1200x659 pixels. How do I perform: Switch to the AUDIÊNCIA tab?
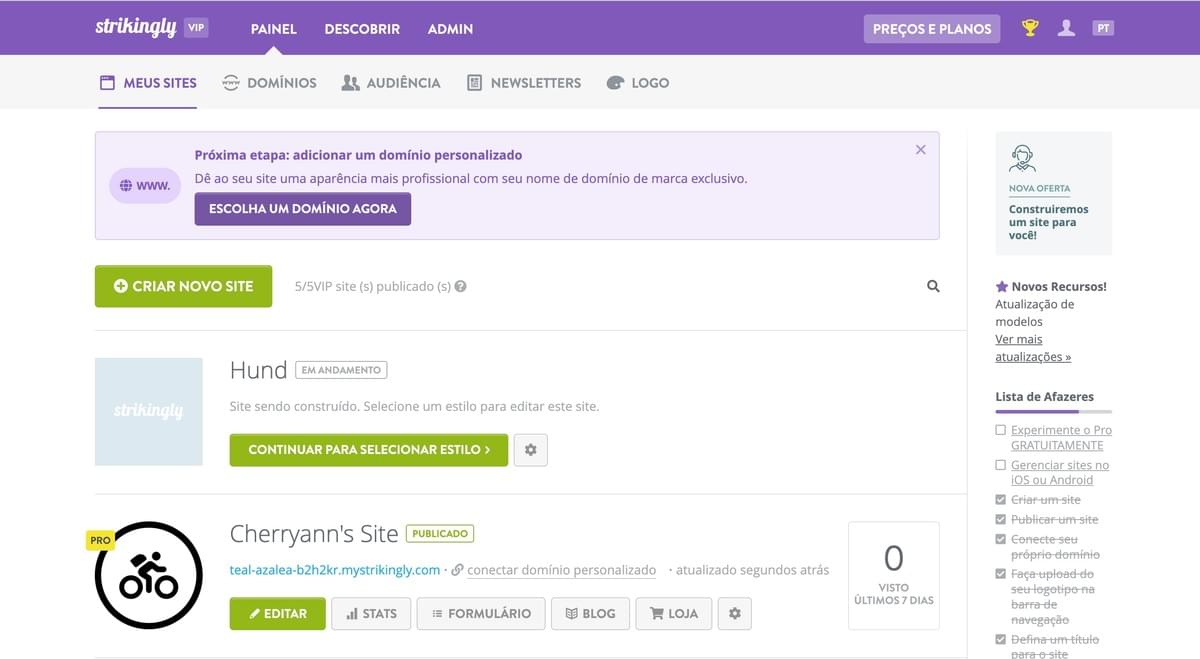tap(391, 83)
